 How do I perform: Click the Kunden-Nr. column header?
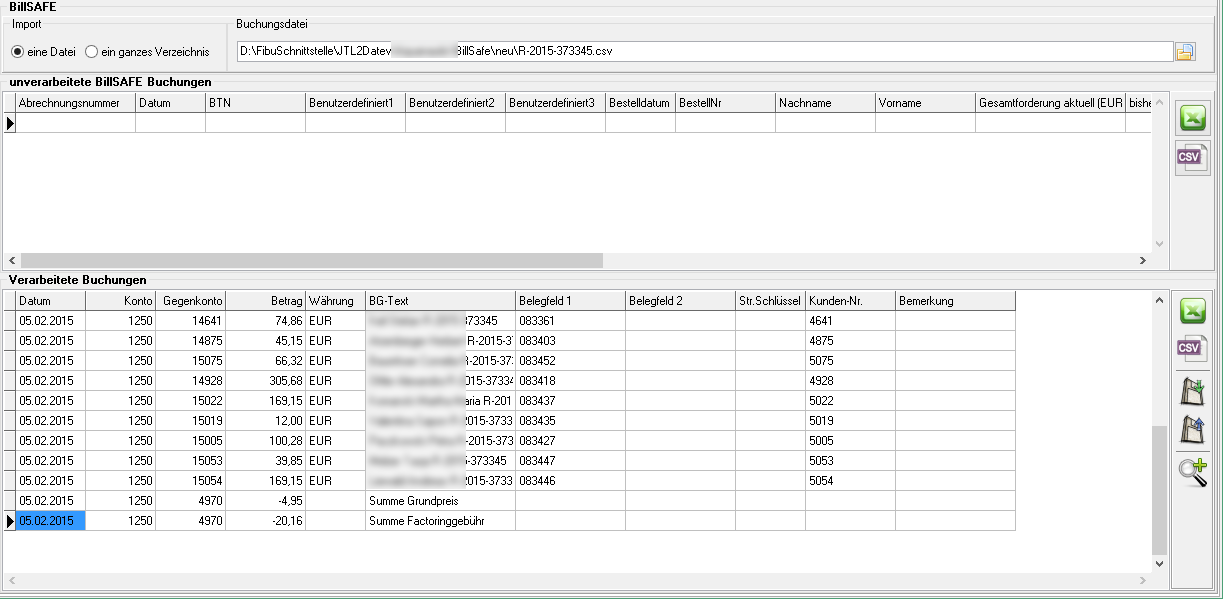[849, 301]
